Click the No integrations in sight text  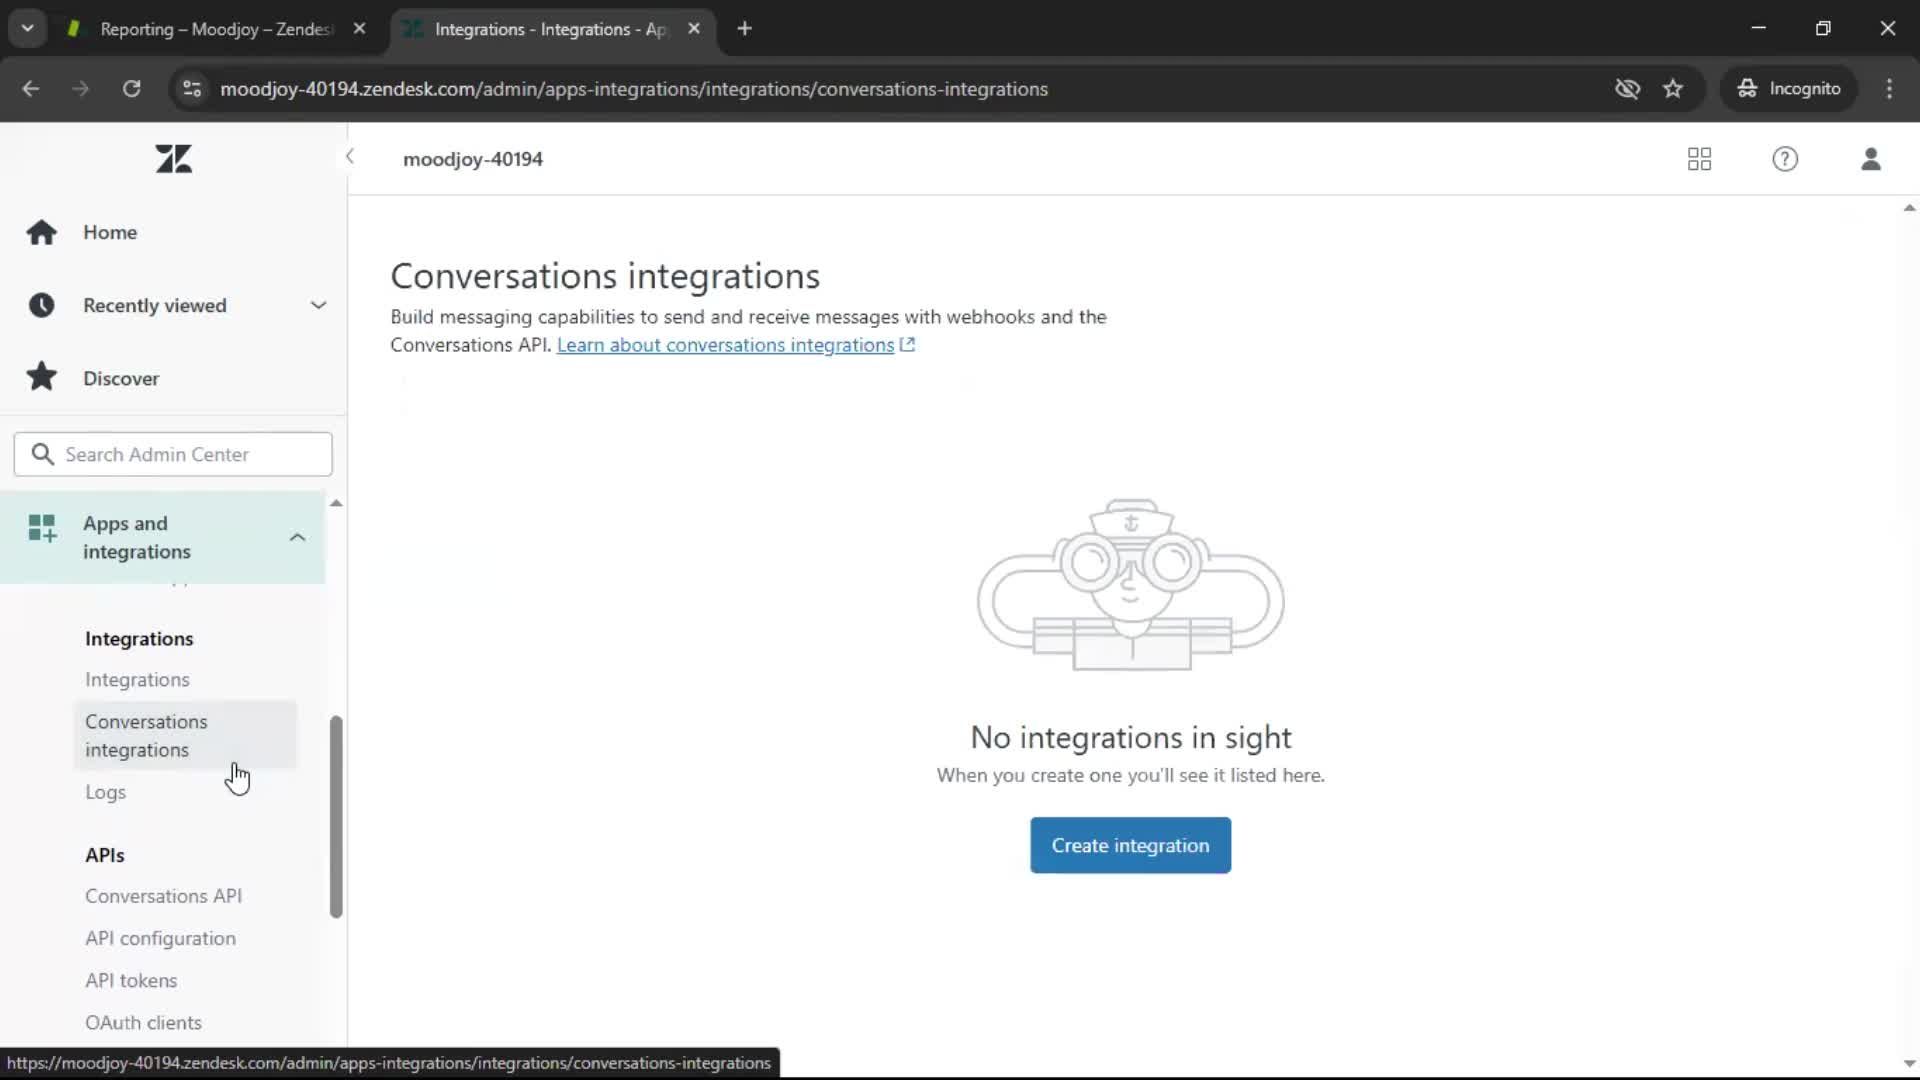pyautogui.click(x=1131, y=738)
